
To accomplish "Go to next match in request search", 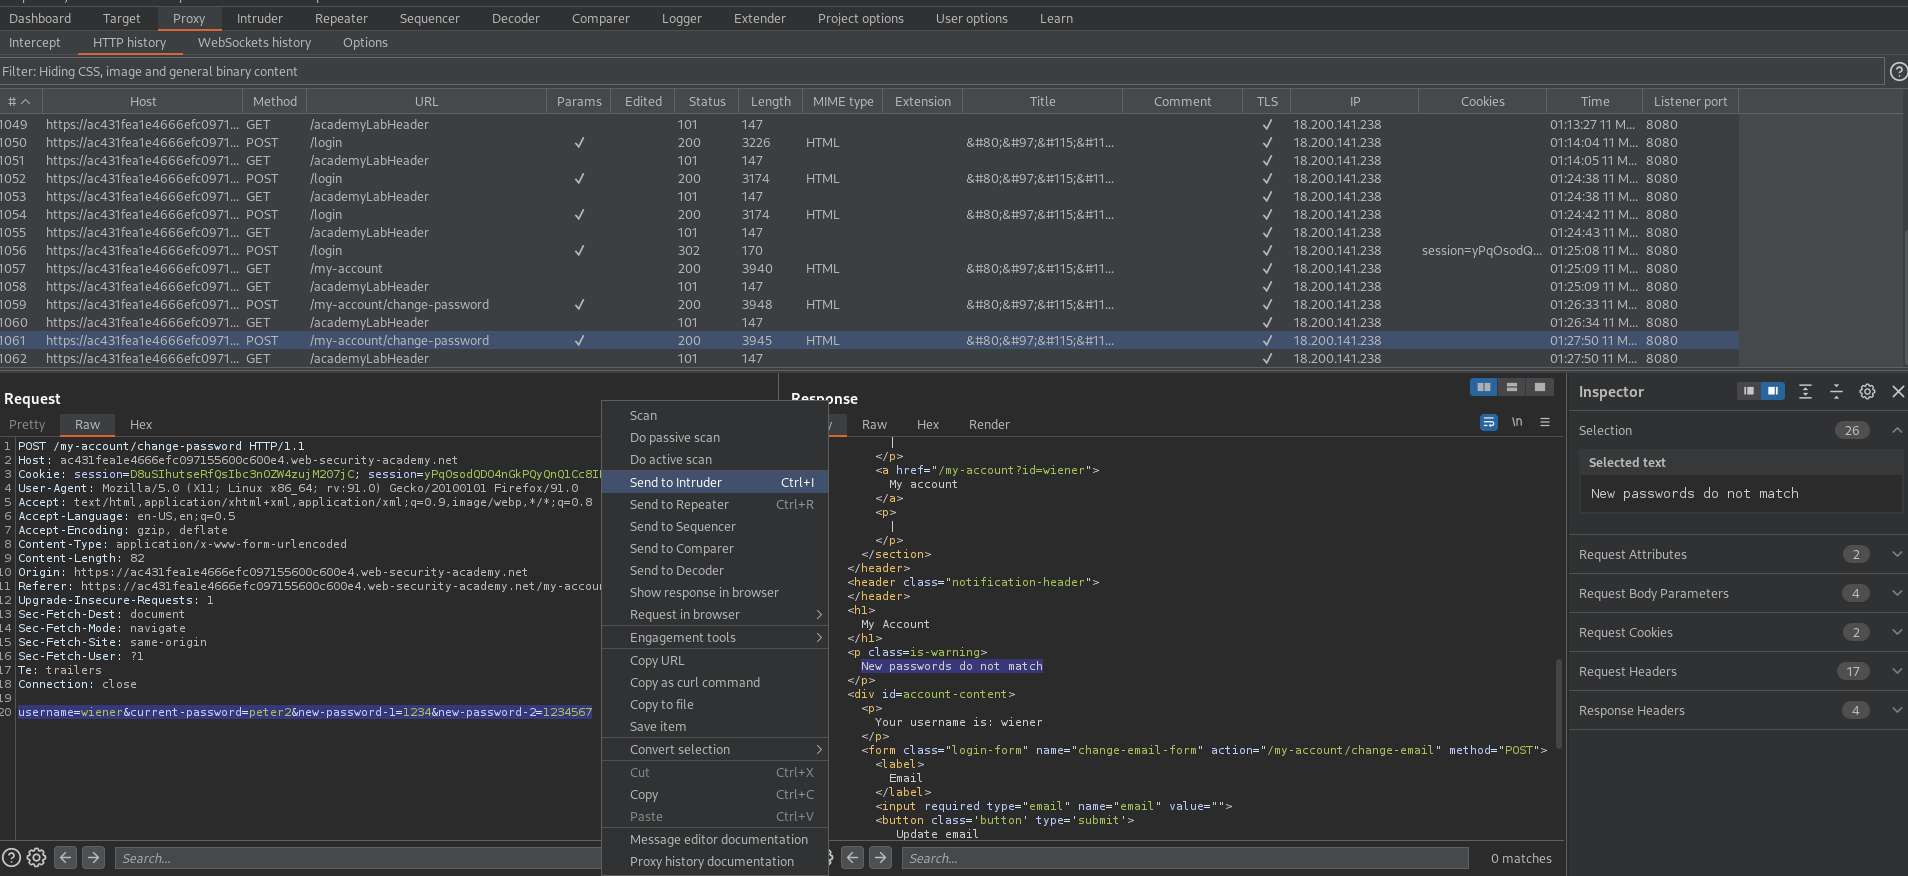I will click(x=93, y=857).
